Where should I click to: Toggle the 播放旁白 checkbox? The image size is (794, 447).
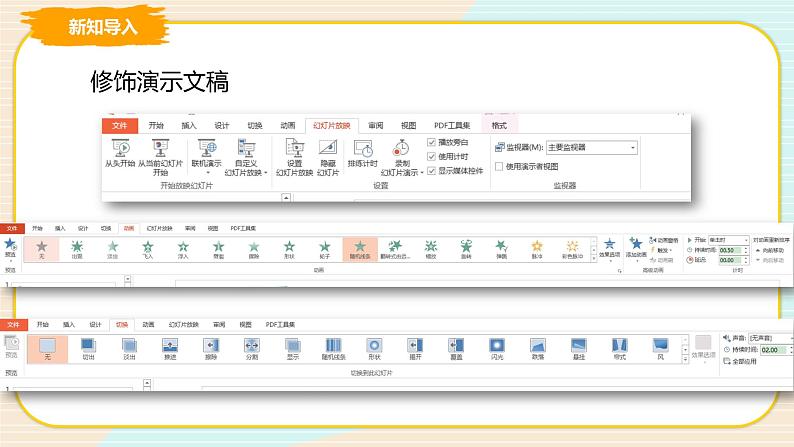[x=431, y=142]
